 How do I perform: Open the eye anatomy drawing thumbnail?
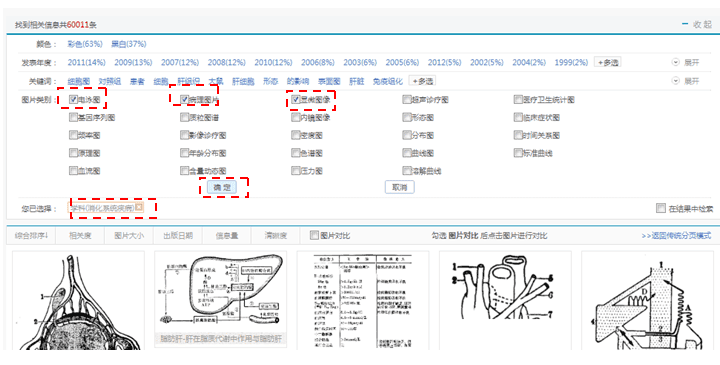(x=78, y=301)
